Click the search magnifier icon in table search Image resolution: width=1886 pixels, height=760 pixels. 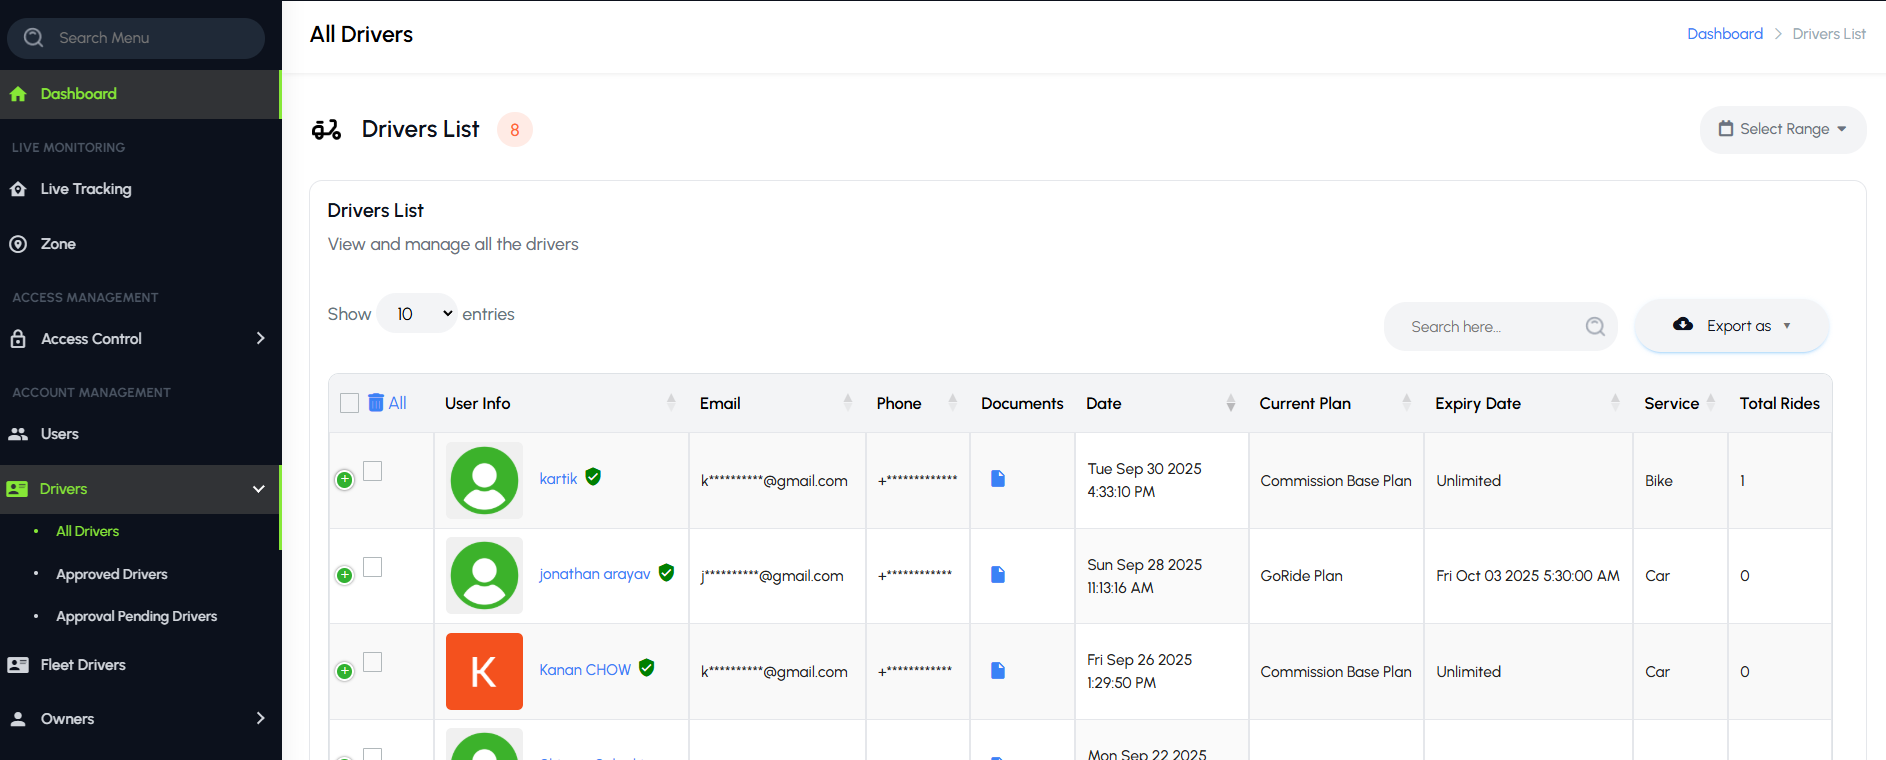(1595, 327)
